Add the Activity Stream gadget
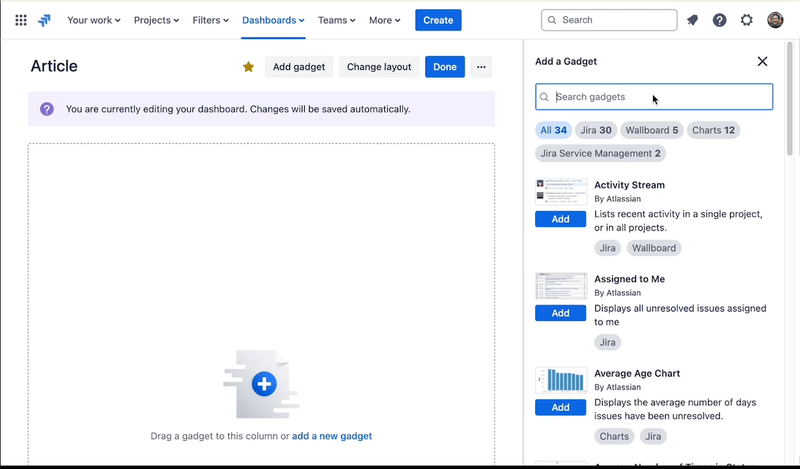The height and width of the screenshot is (469, 800). (560, 219)
